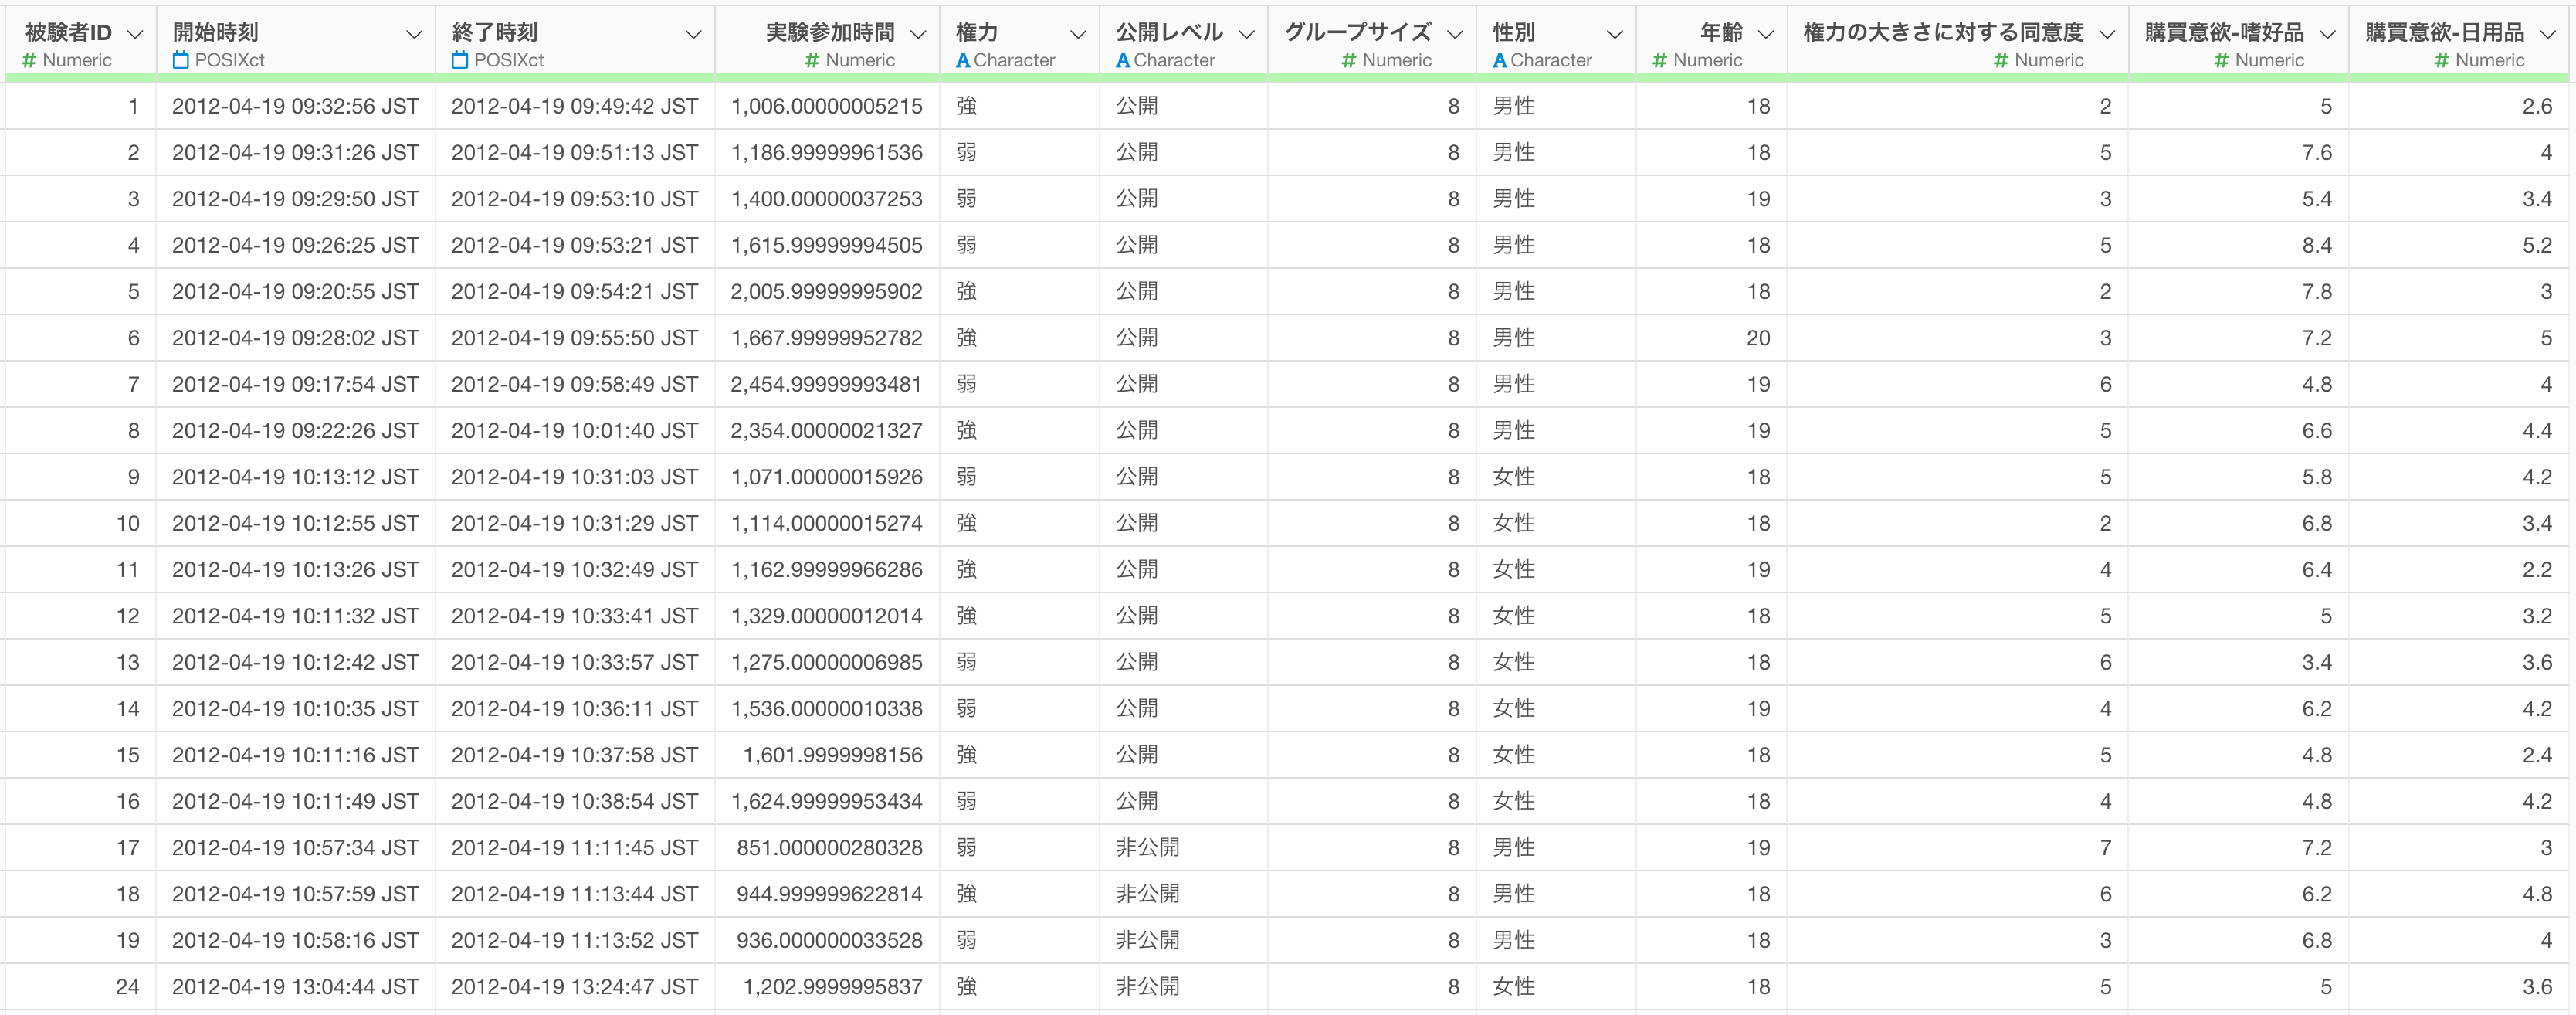
Task: Click start time 2012-04-19 10:58:16 JST
Action: 295,941
